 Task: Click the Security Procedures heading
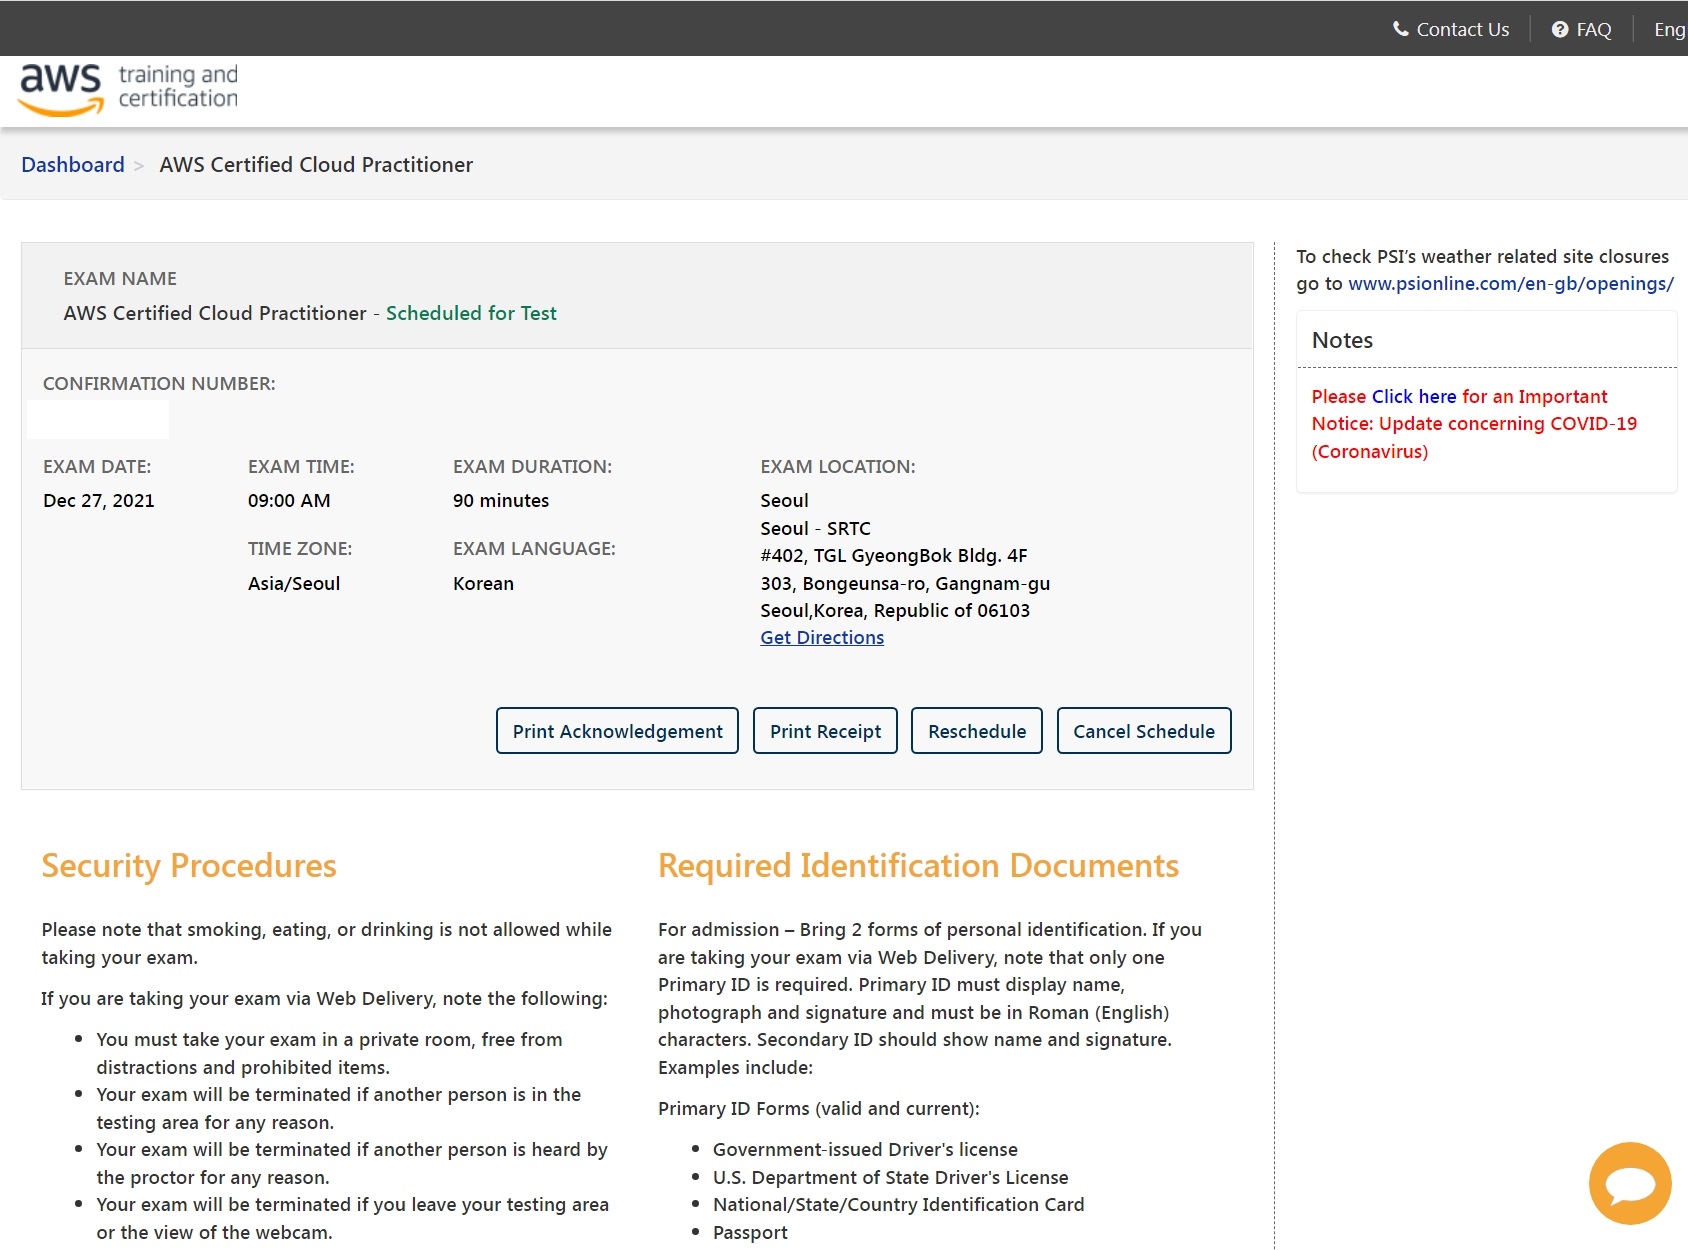[189, 866]
